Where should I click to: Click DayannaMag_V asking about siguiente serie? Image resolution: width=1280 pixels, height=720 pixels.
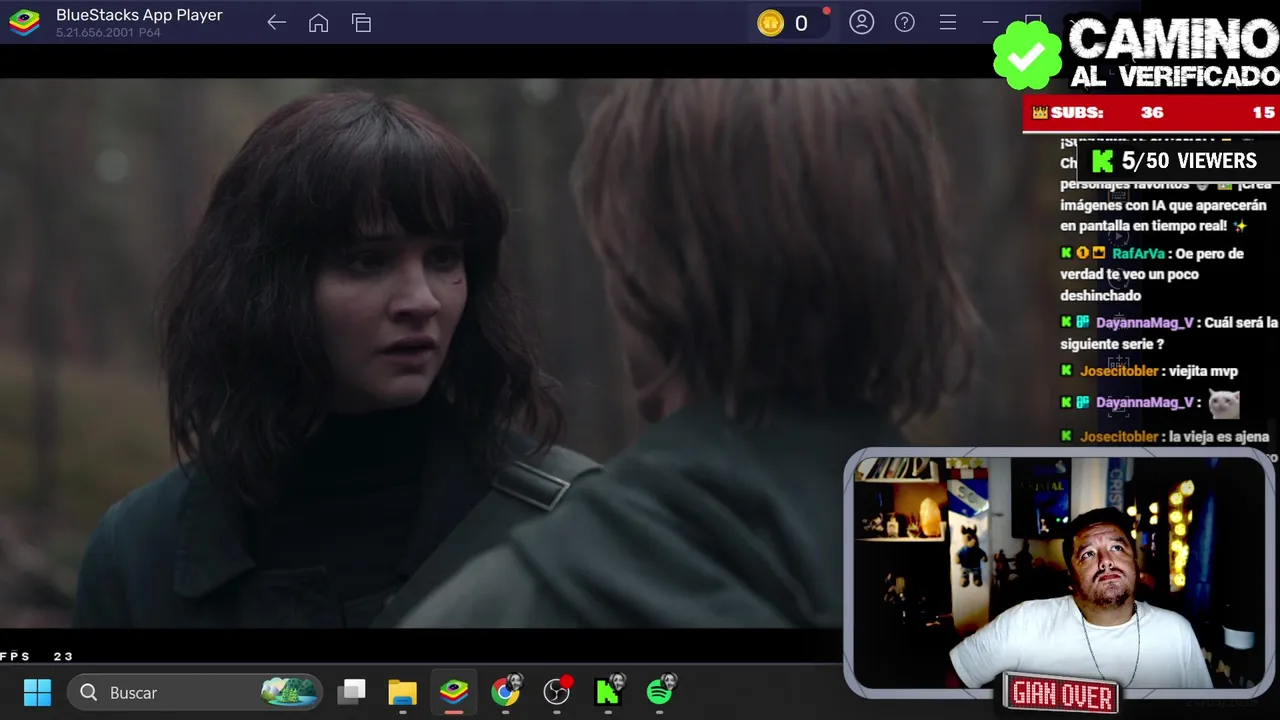coord(1169,333)
